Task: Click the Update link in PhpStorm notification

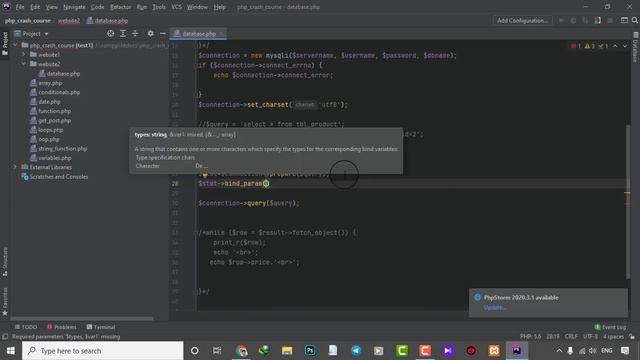Action: tap(494, 307)
